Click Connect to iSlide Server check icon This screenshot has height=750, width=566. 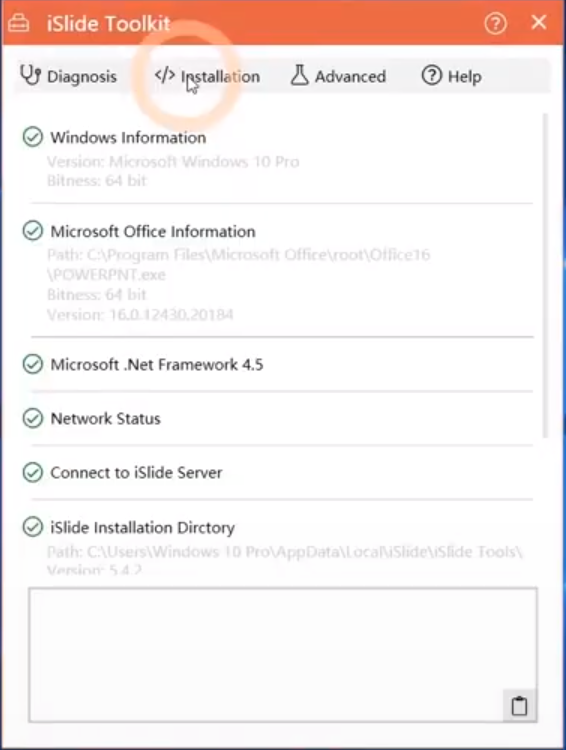tap(33, 472)
